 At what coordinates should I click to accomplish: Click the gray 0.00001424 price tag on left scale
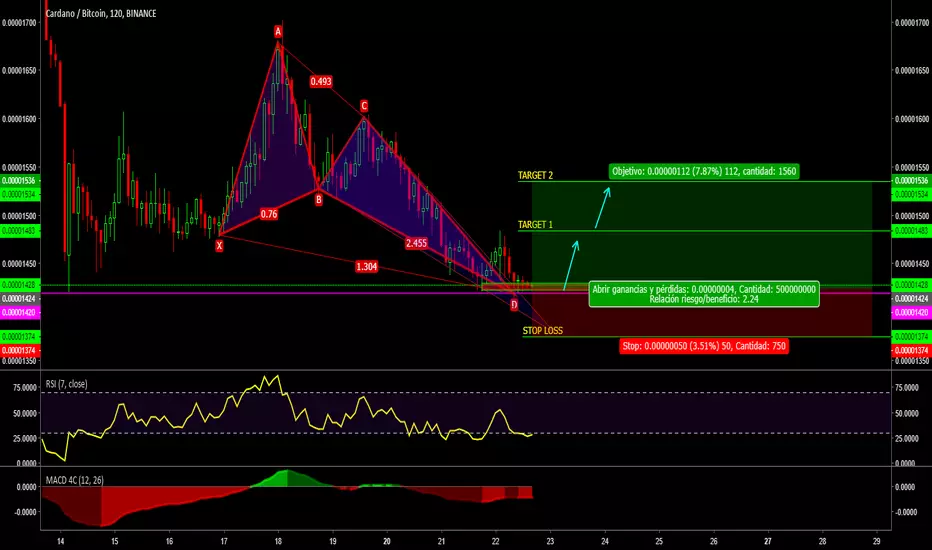[20, 298]
